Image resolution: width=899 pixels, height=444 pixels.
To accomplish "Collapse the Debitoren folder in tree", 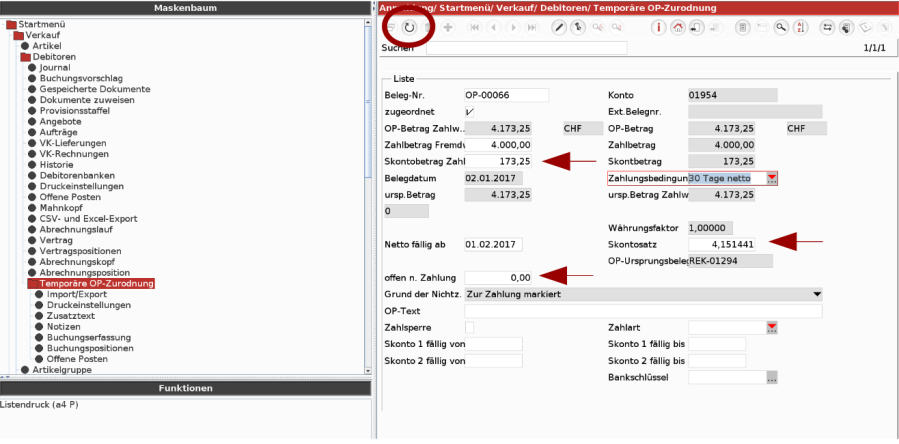I will point(25,57).
